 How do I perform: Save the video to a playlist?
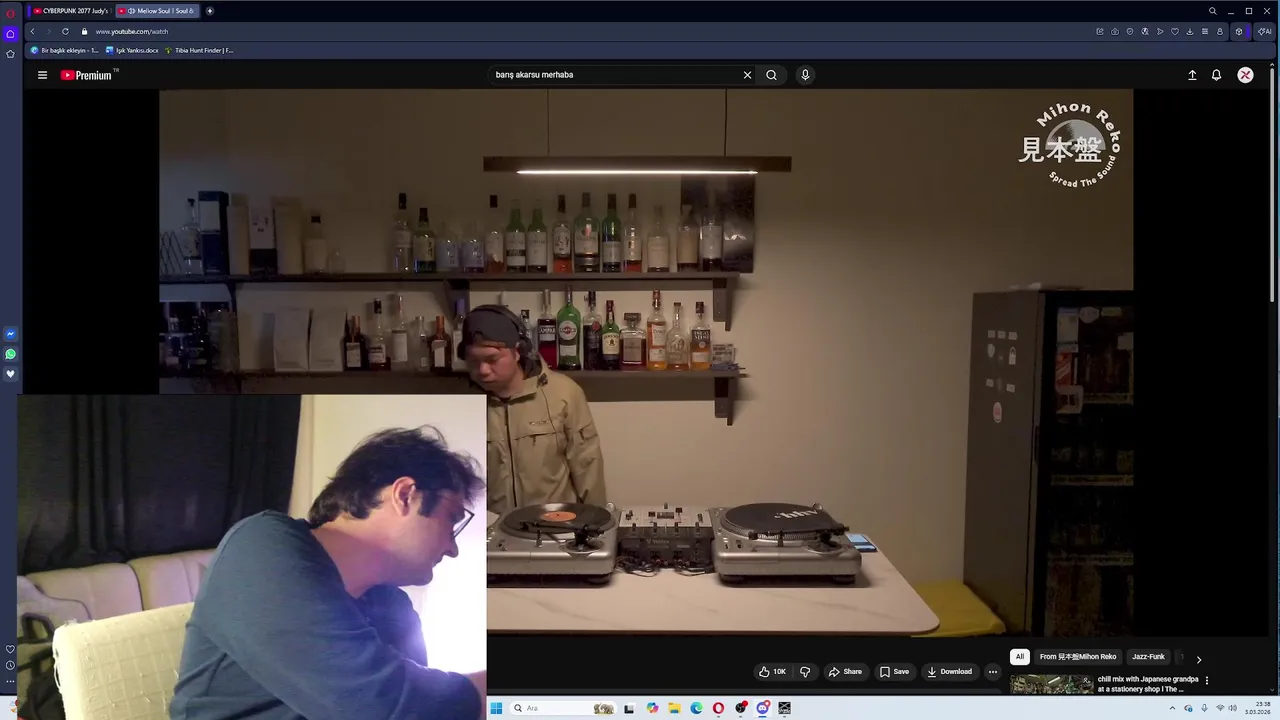[894, 672]
